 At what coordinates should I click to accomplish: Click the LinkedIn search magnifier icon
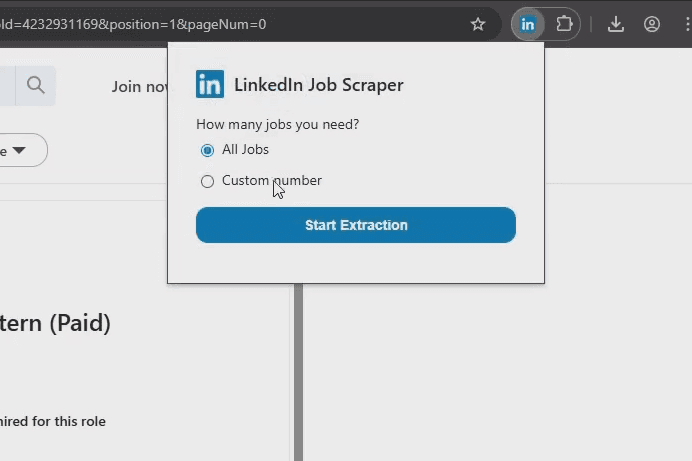pos(36,85)
